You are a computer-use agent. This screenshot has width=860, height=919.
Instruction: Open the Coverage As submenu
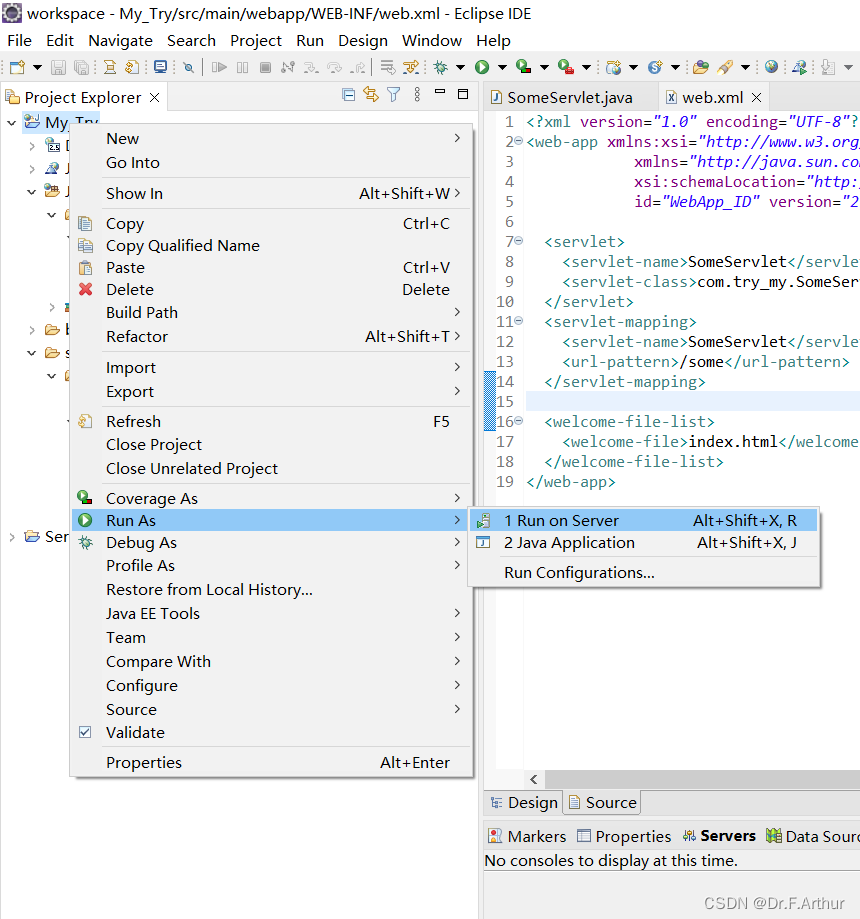click(271, 498)
